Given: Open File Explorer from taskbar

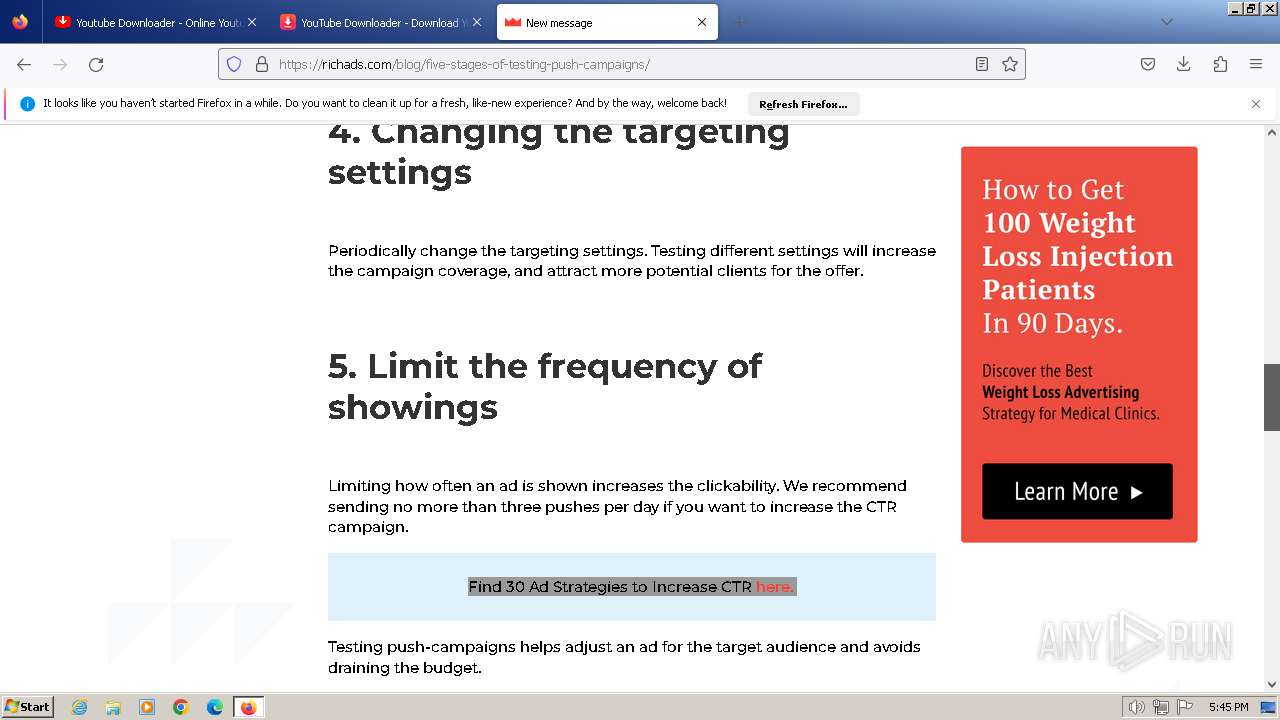Looking at the screenshot, I should pos(113,707).
